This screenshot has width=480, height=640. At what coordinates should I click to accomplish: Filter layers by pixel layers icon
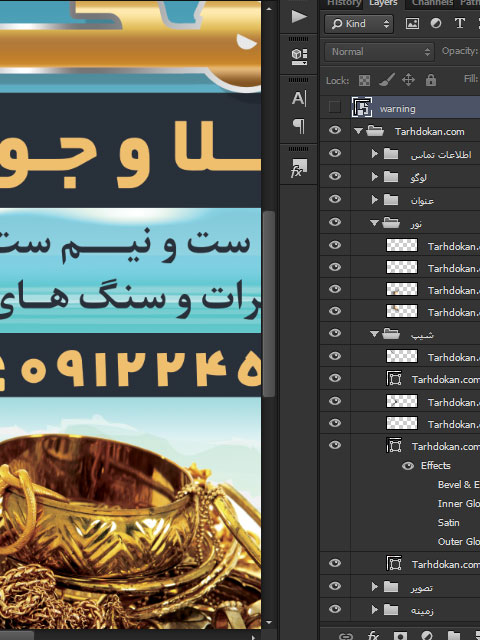click(412, 24)
